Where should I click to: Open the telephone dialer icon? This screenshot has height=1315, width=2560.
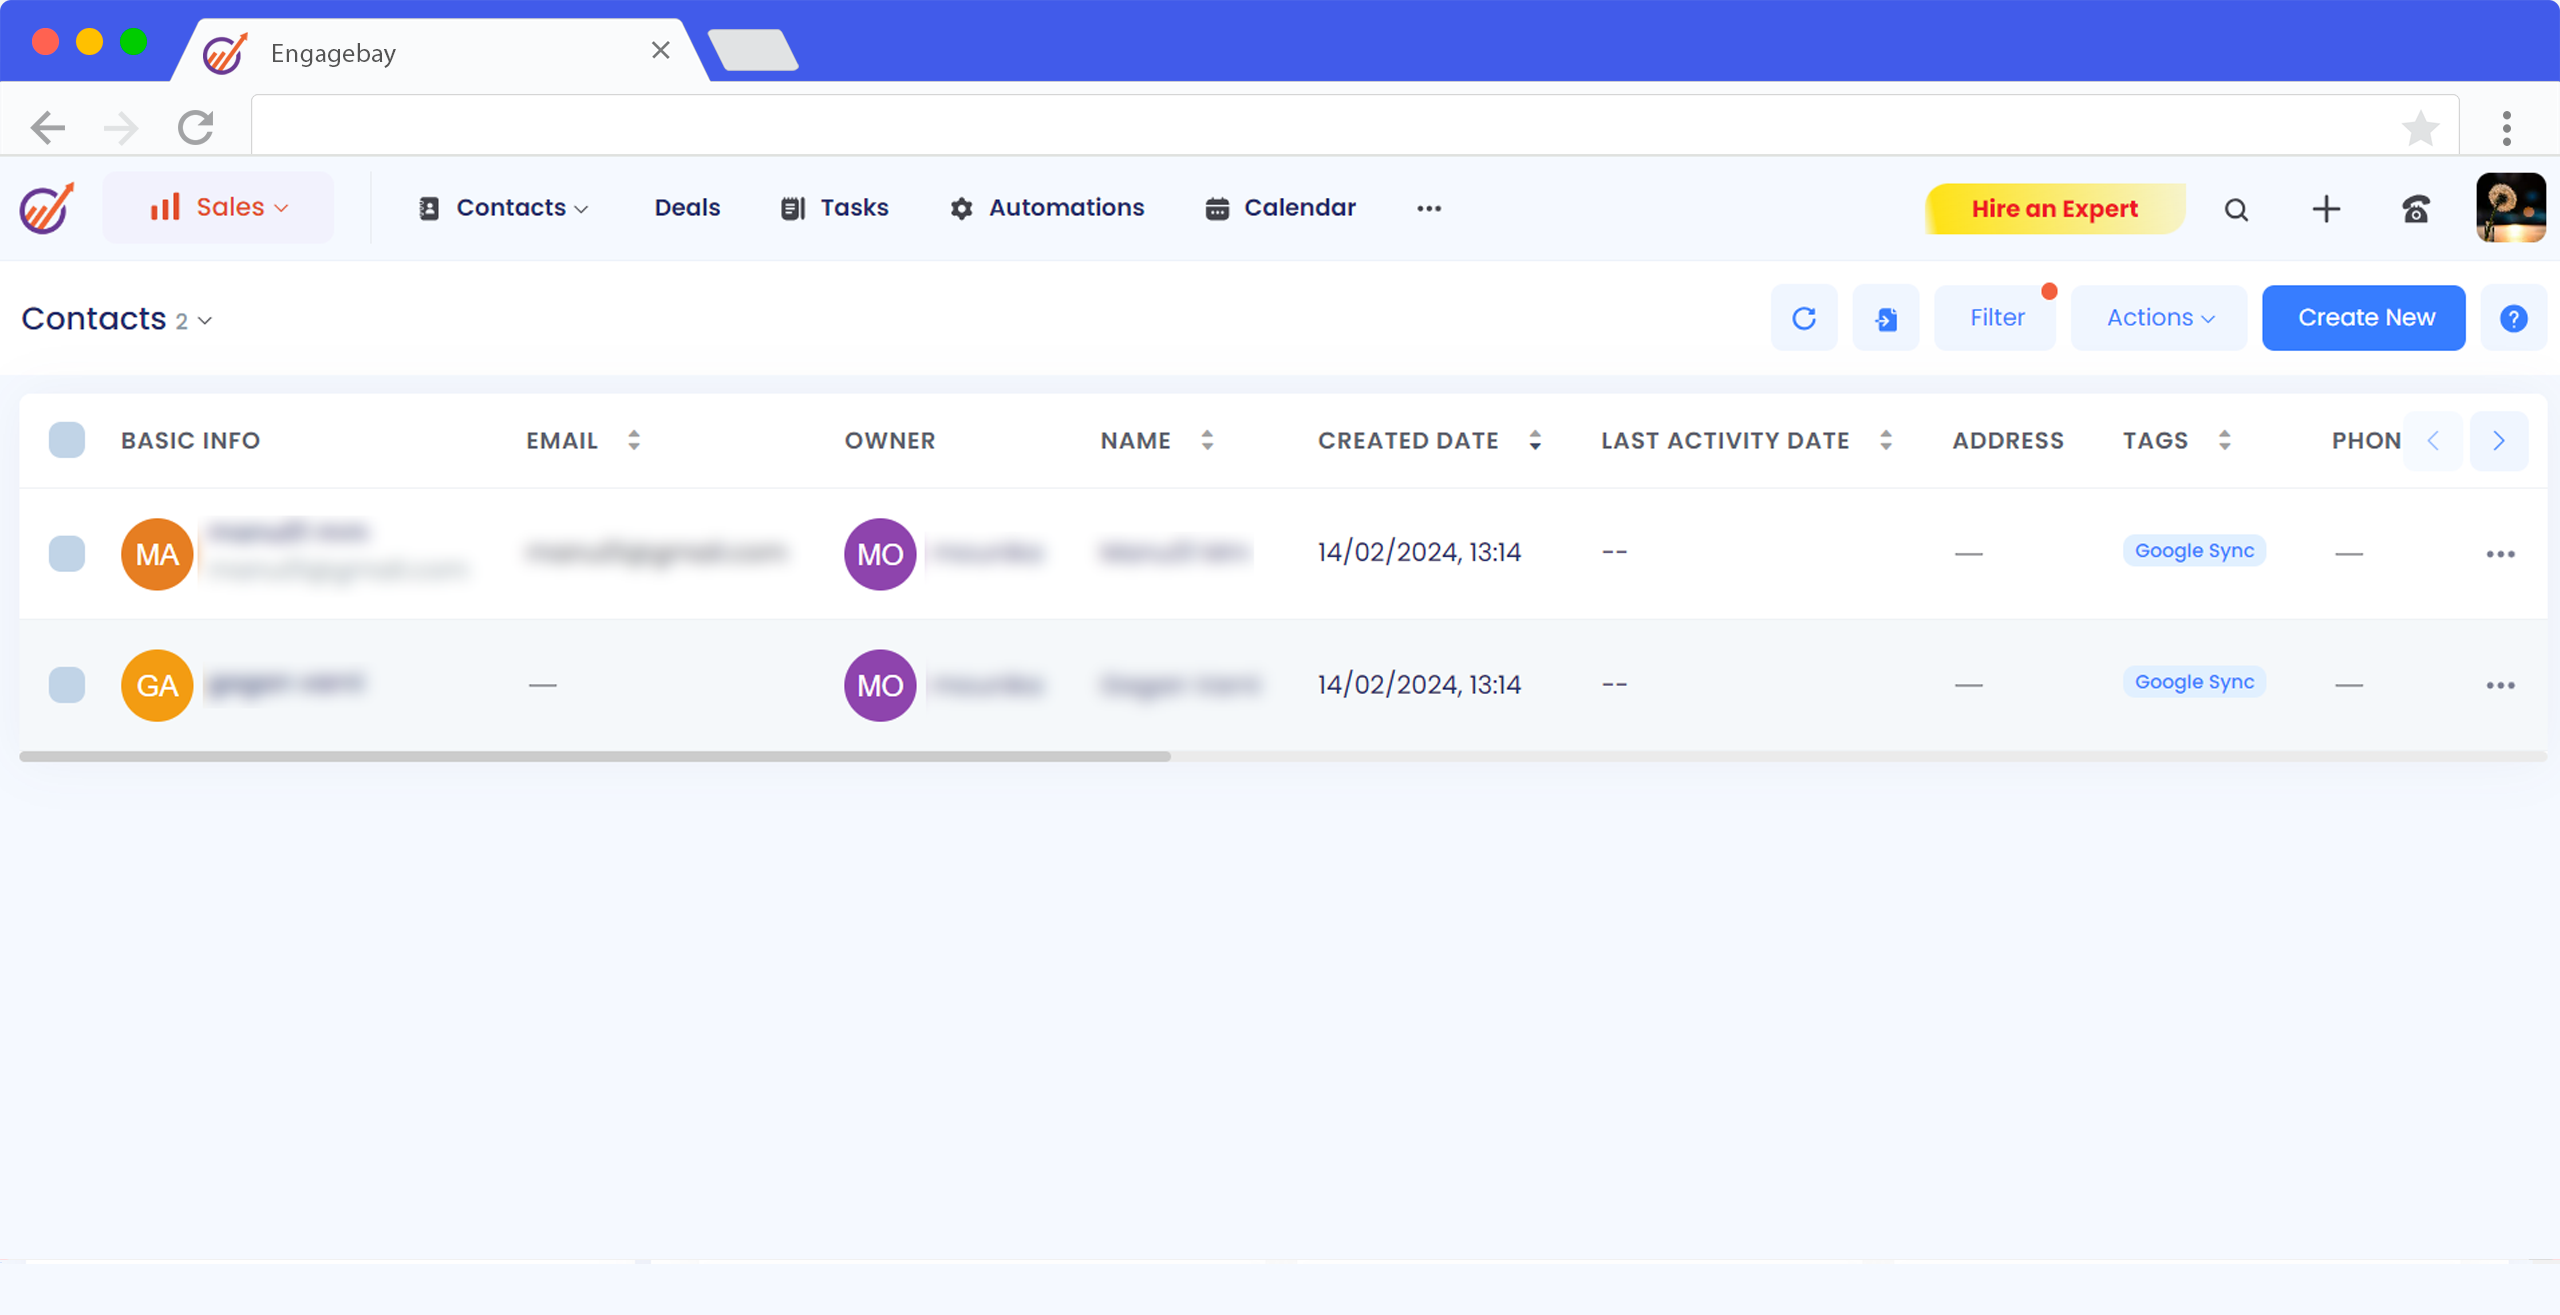point(2415,209)
